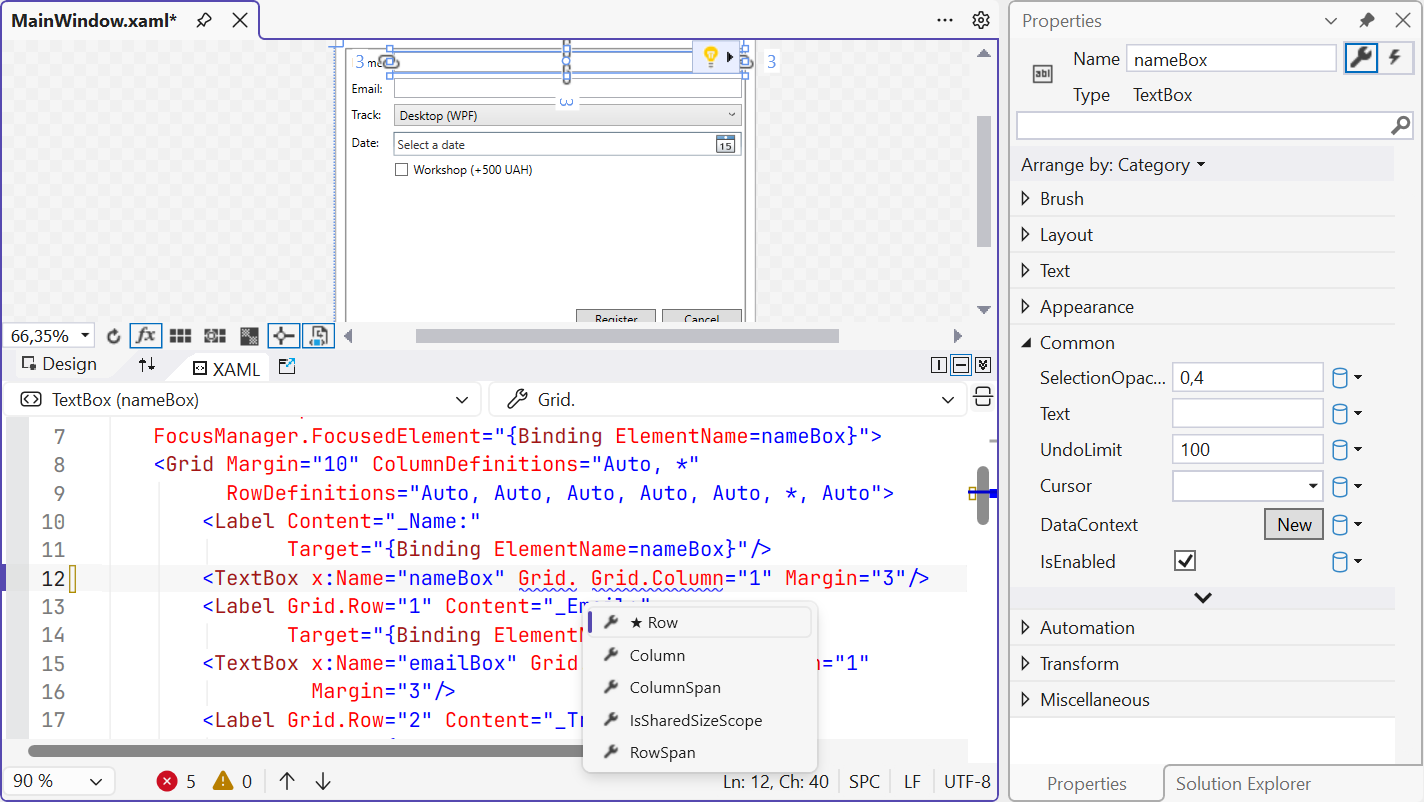The width and height of the screenshot is (1424, 802).
Task: Swap Design and XAML panes
Action: 147,365
